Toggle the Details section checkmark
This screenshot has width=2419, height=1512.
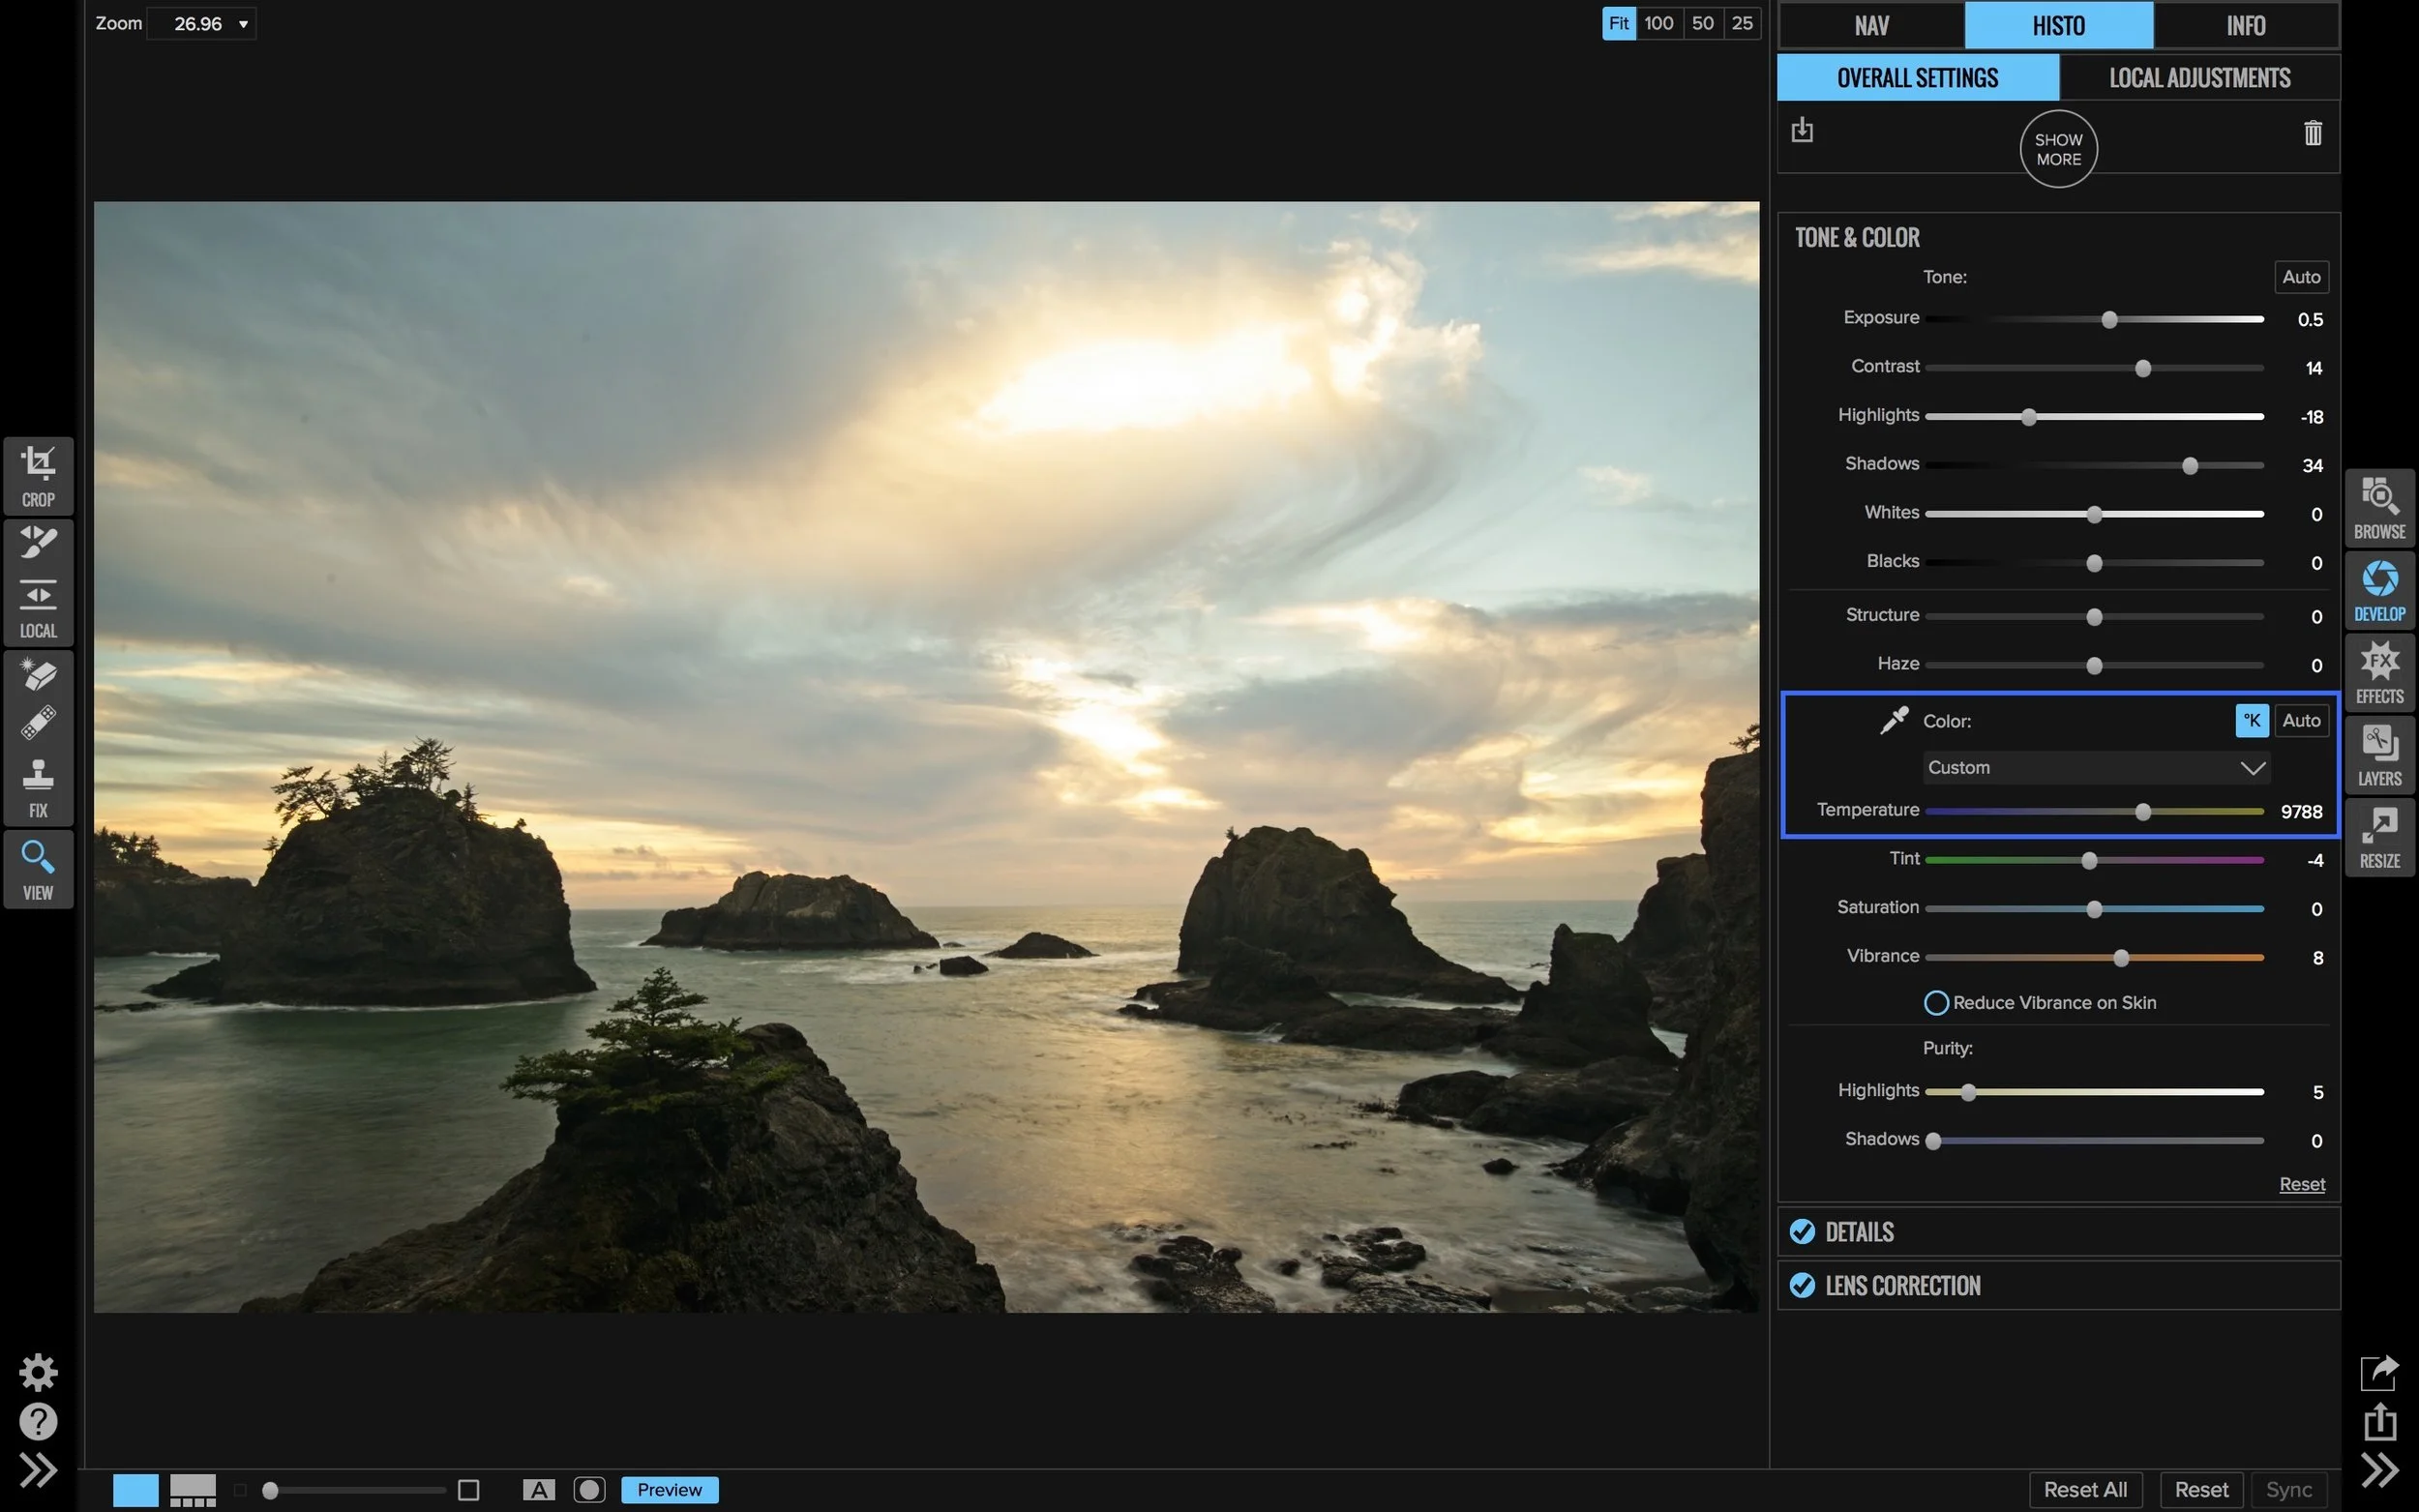[x=1802, y=1232]
